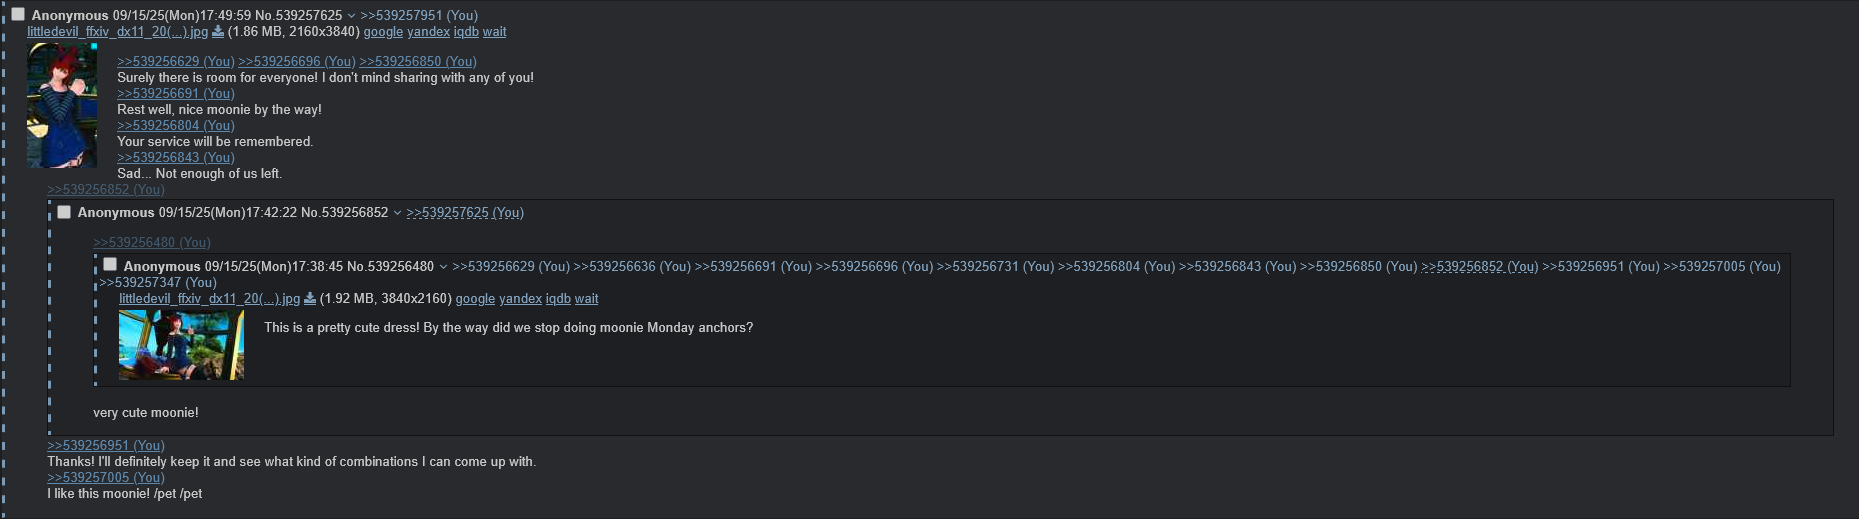
Task: Download No.539256480 image via download icon
Action: pyautogui.click(x=310, y=299)
